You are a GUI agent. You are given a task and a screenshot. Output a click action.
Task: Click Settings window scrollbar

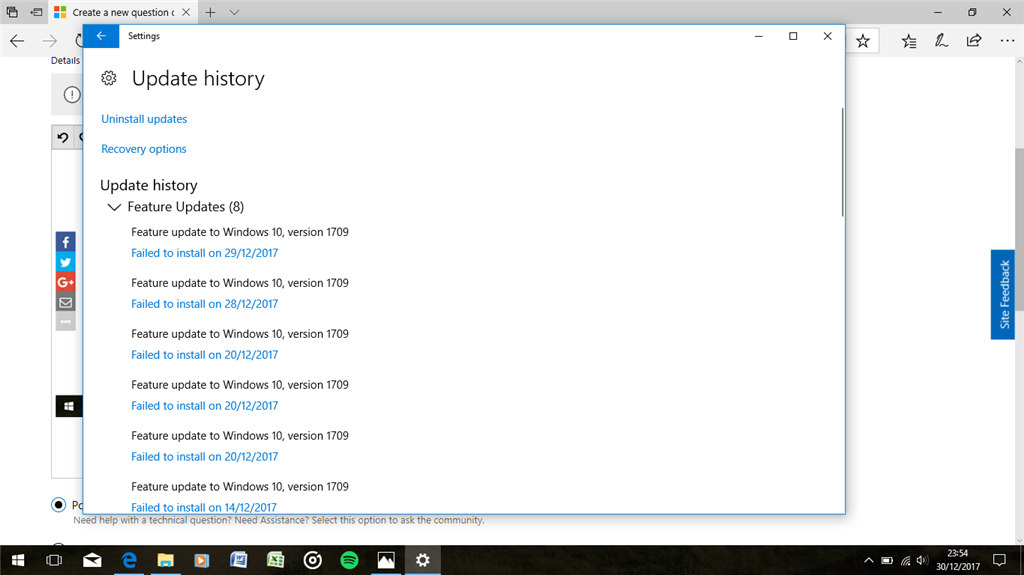pos(842,162)
